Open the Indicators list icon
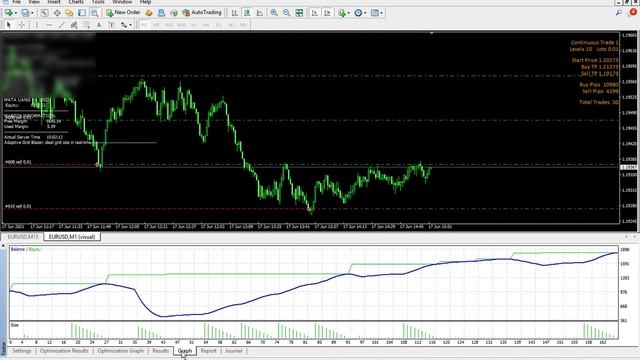The image size is (640, 360). pos(342,13)
